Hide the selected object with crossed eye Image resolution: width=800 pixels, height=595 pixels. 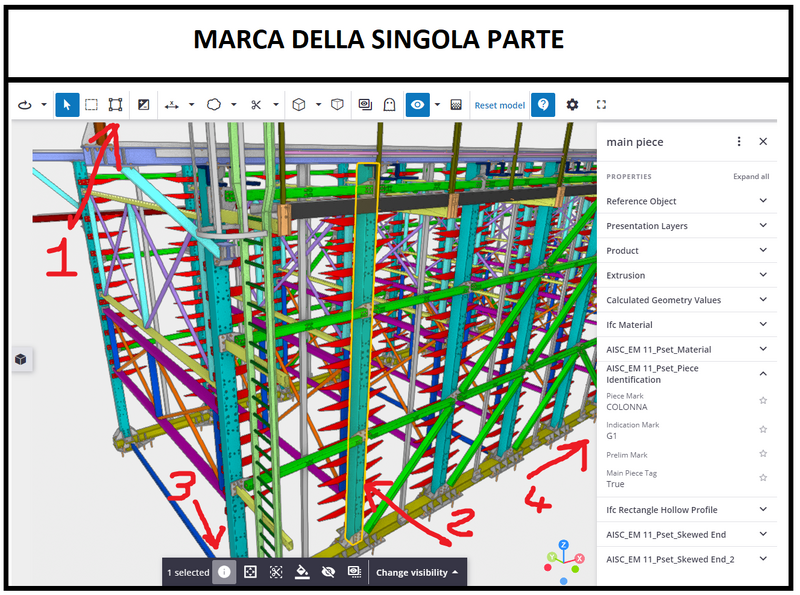[x=328, y=572]
